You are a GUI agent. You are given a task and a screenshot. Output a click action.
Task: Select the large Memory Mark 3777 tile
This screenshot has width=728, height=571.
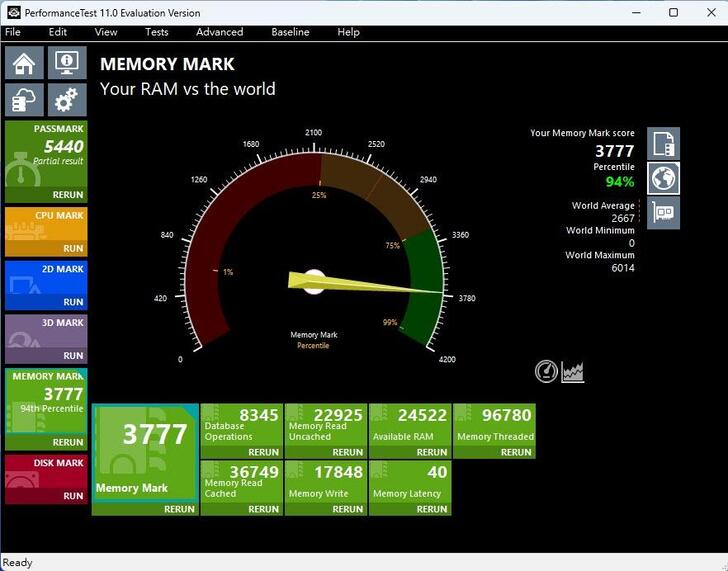(145, 454)
